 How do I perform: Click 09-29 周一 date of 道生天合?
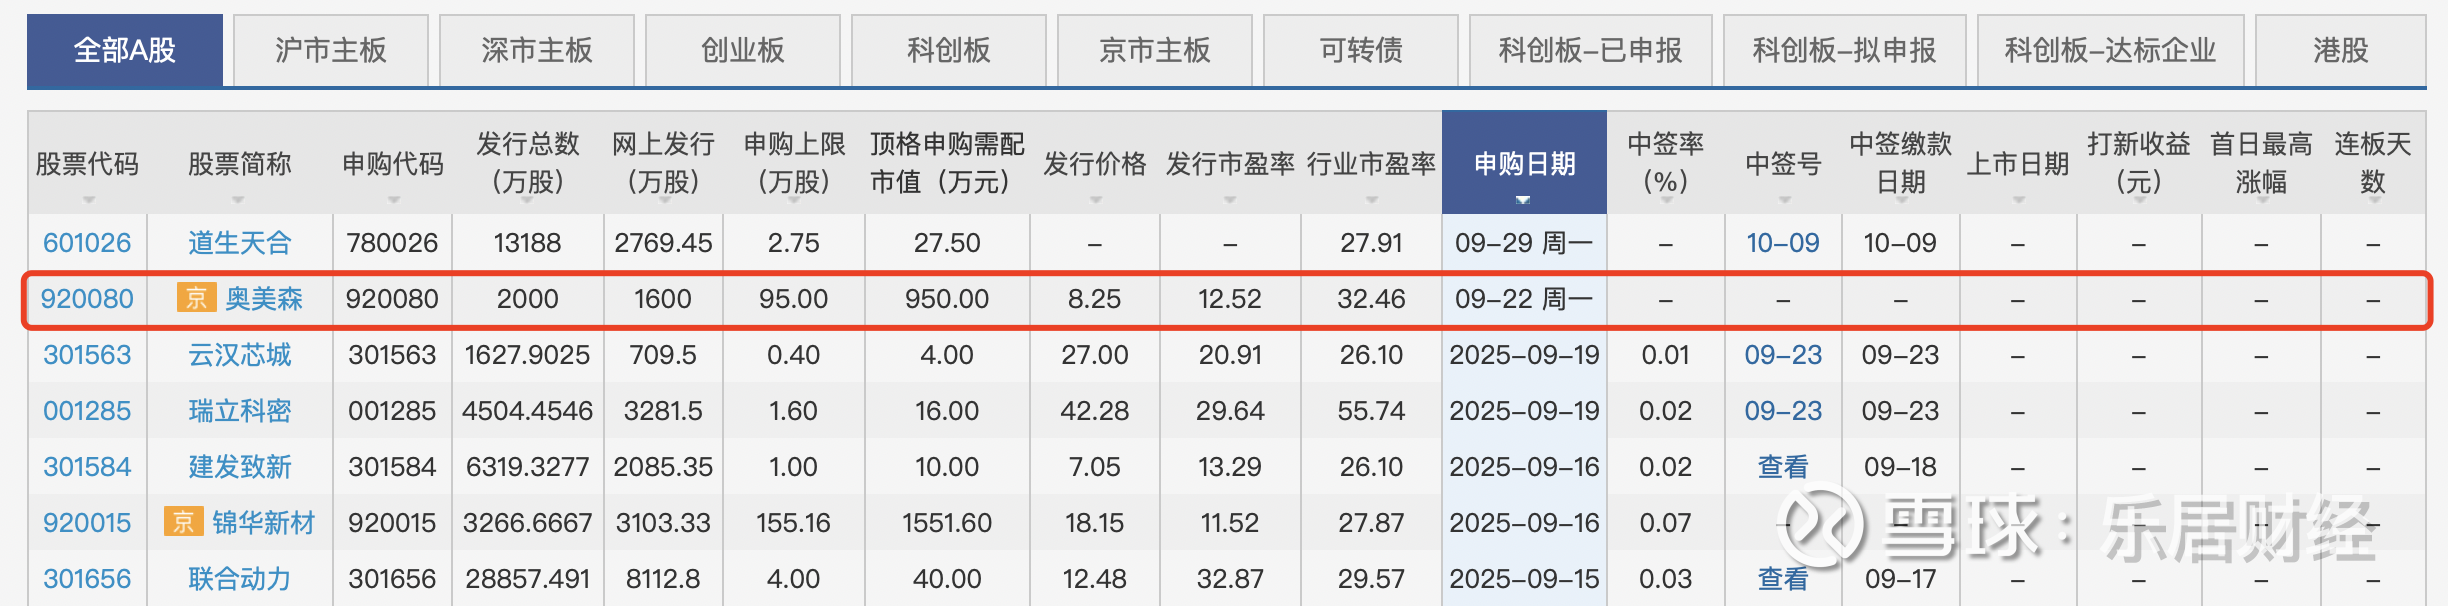pos(1524,243)
